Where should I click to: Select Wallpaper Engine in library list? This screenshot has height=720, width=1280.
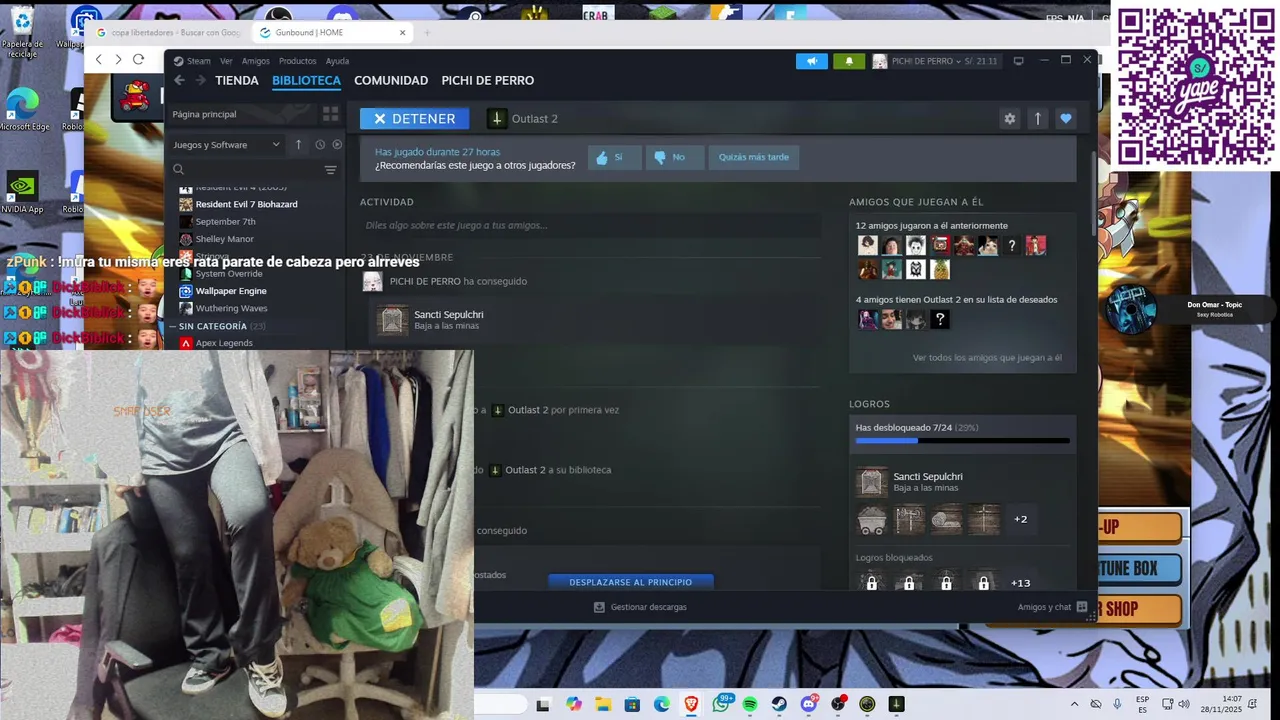tap(231, 291)
